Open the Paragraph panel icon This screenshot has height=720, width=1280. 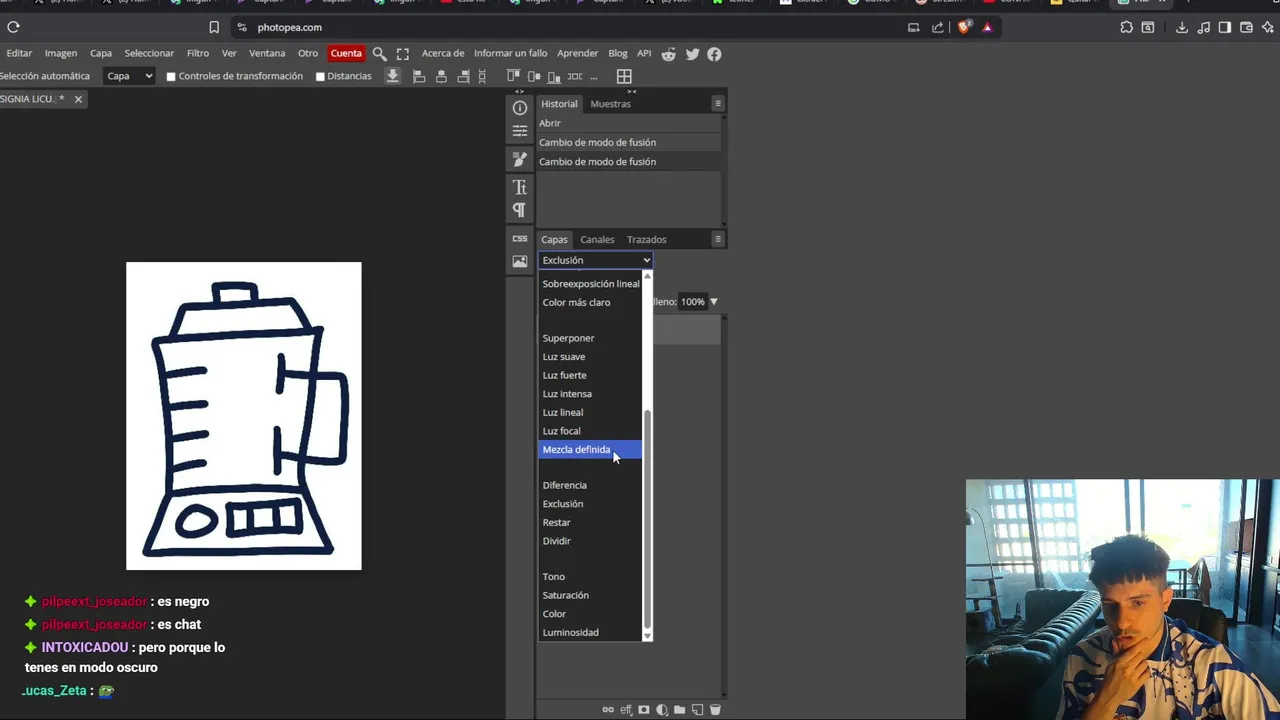coord(519,210)
